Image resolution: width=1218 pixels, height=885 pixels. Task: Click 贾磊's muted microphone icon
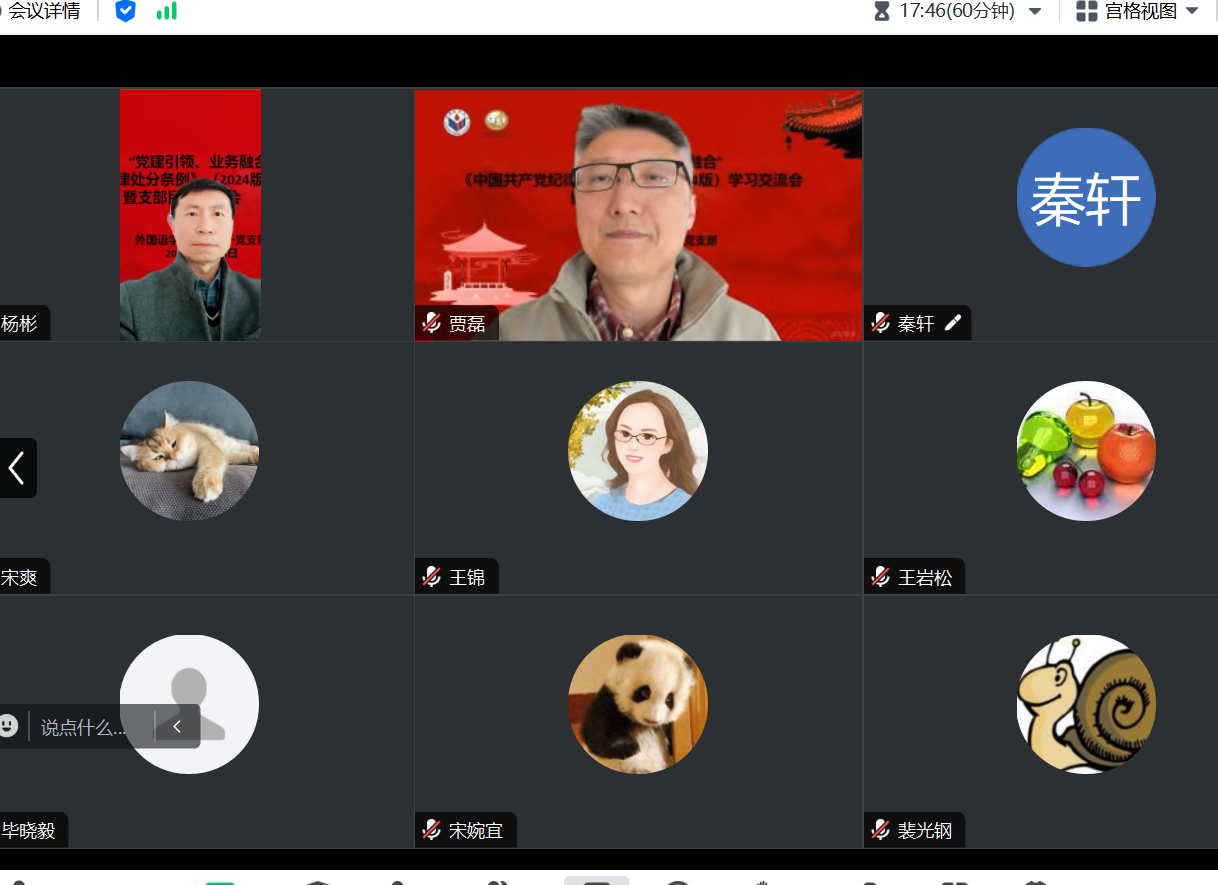432,323
